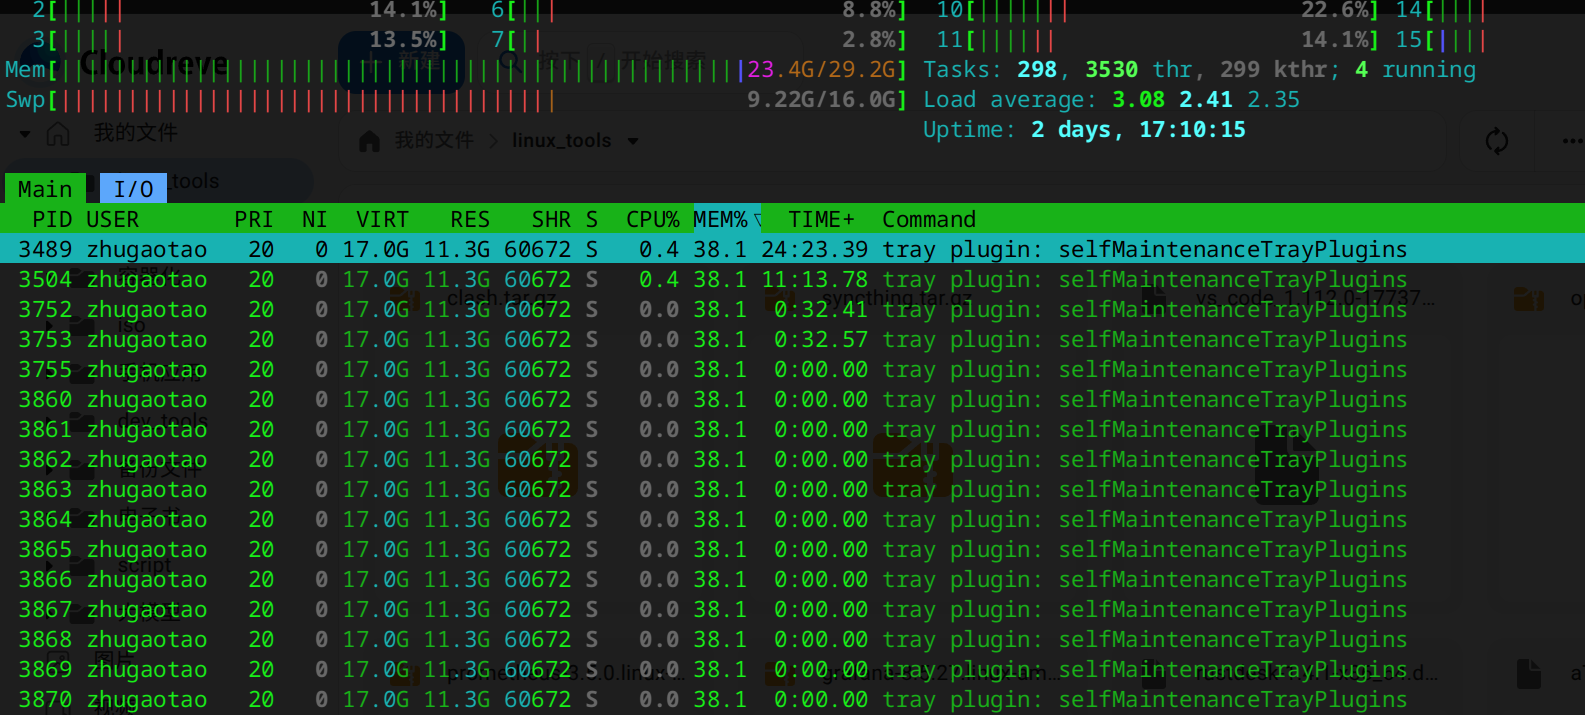Go to 我的文件 in the breadcrumb

434,140
